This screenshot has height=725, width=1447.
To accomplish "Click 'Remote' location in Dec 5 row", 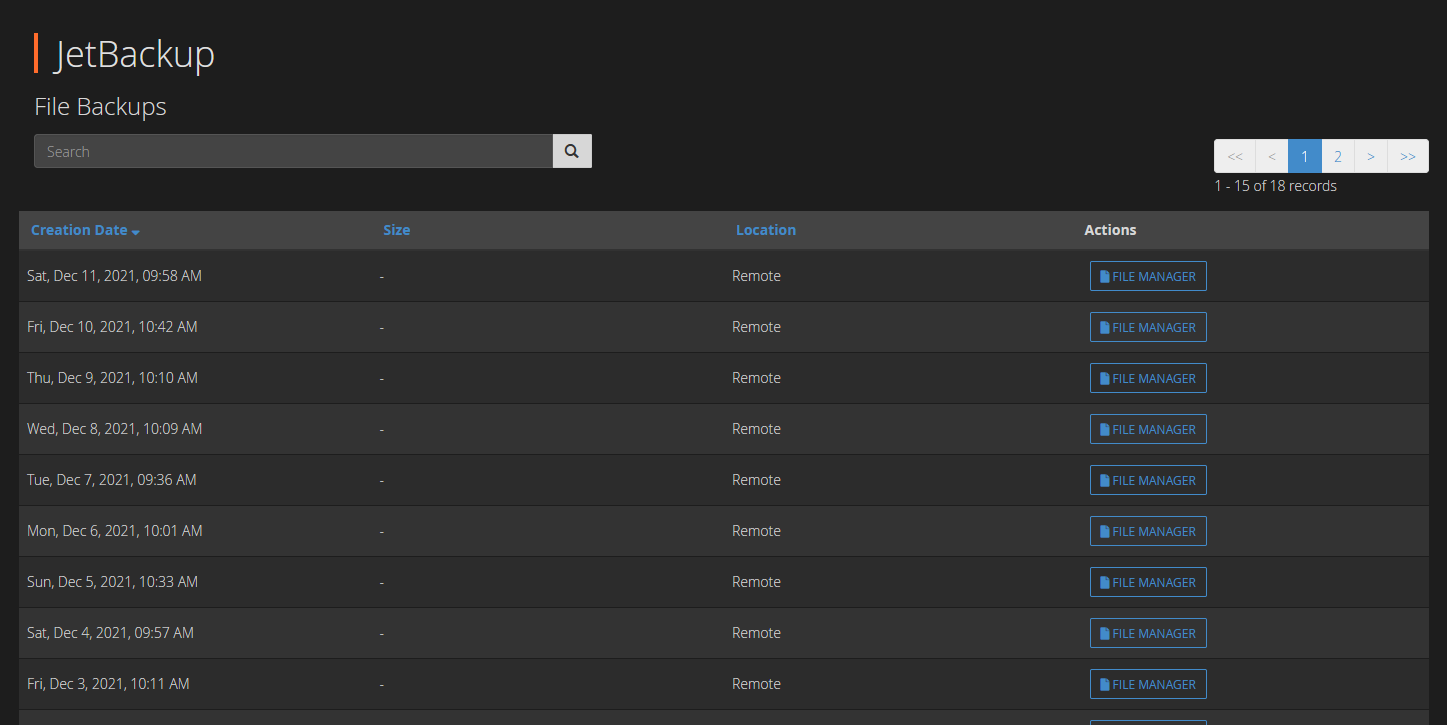I will click(x=756, y=581).
